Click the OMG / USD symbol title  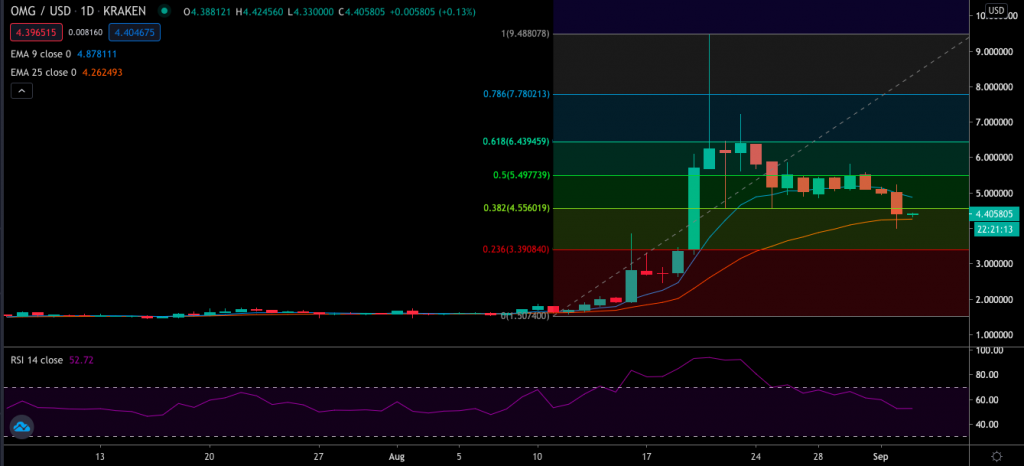pyautogui.click(x=39, y=12)
